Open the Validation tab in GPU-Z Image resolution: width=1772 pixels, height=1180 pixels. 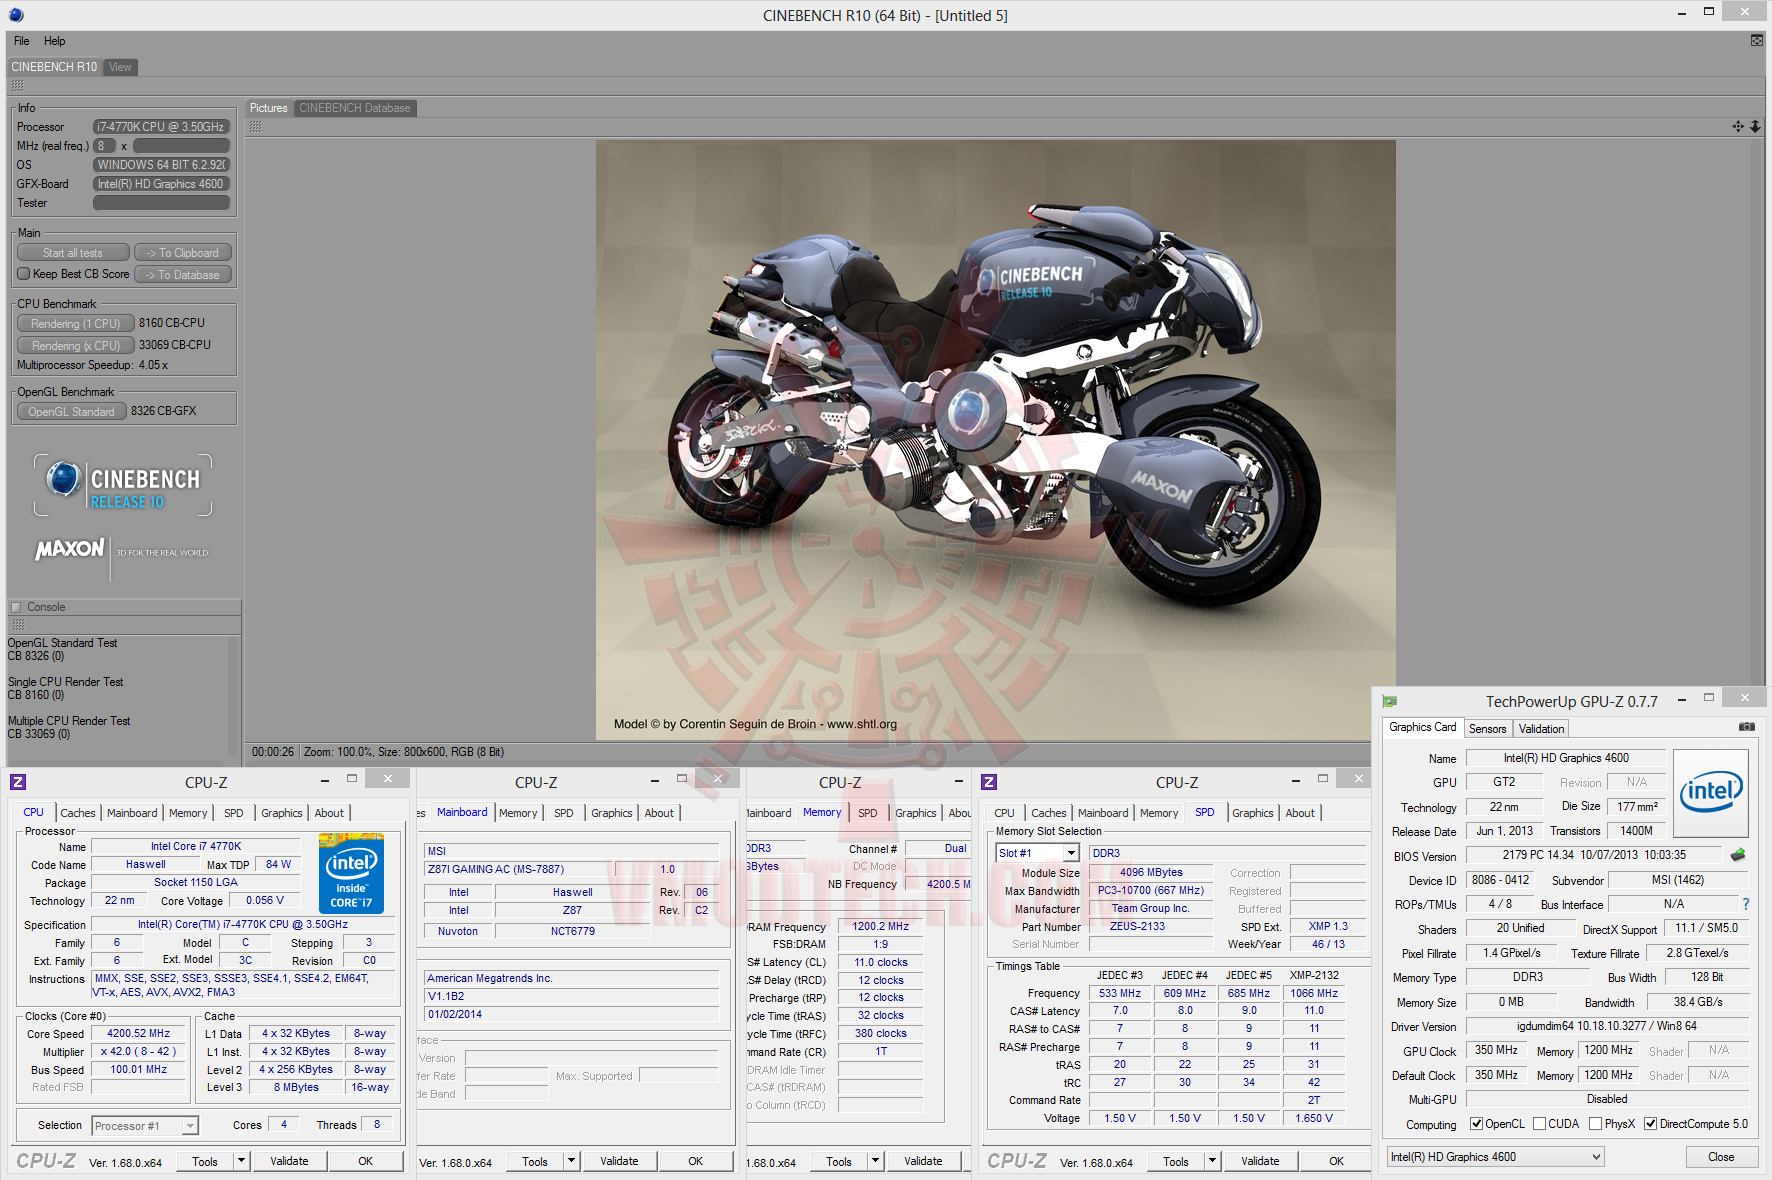[x=1541, y=729]
